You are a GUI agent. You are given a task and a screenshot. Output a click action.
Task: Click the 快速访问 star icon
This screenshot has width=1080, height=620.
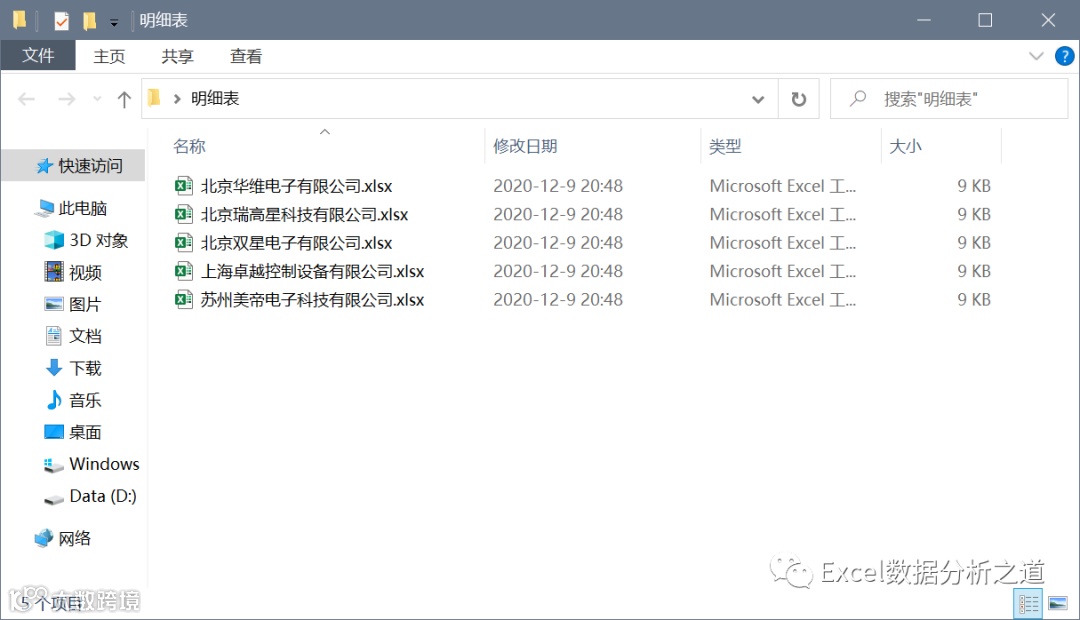click(x=45, y=165)
